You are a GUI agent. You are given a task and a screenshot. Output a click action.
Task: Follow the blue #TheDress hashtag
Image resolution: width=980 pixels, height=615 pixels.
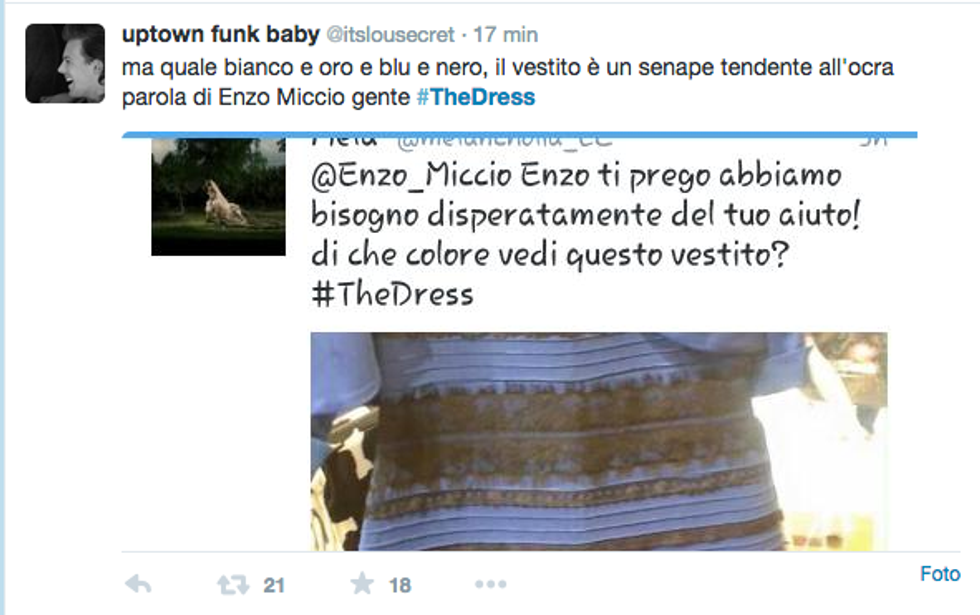[x=476, y=97]
